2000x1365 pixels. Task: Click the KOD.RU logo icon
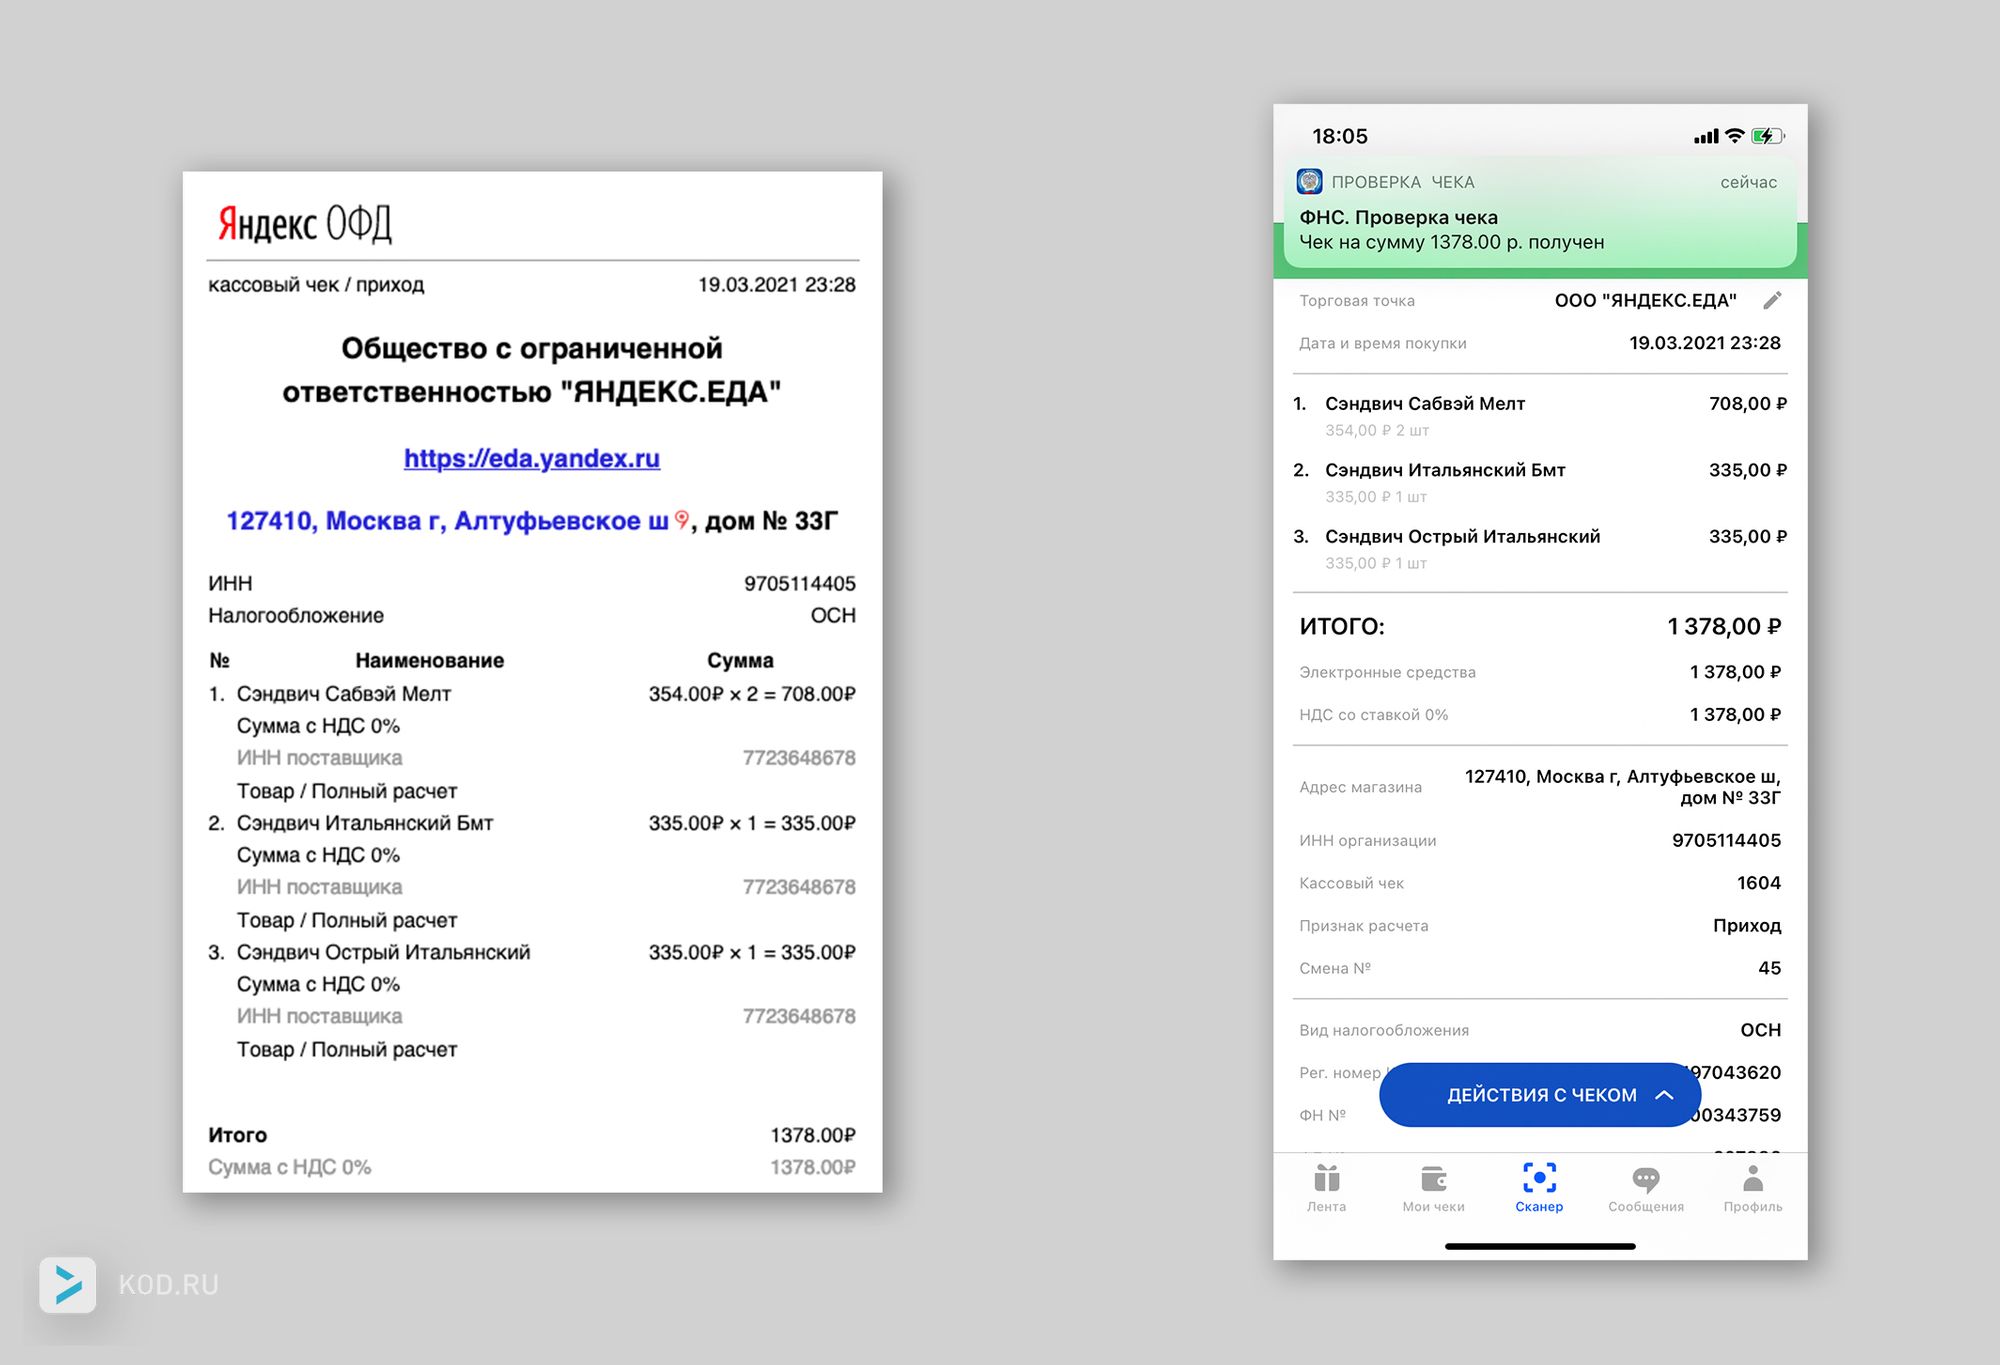pyautogui.click(x=68, y=1284)
